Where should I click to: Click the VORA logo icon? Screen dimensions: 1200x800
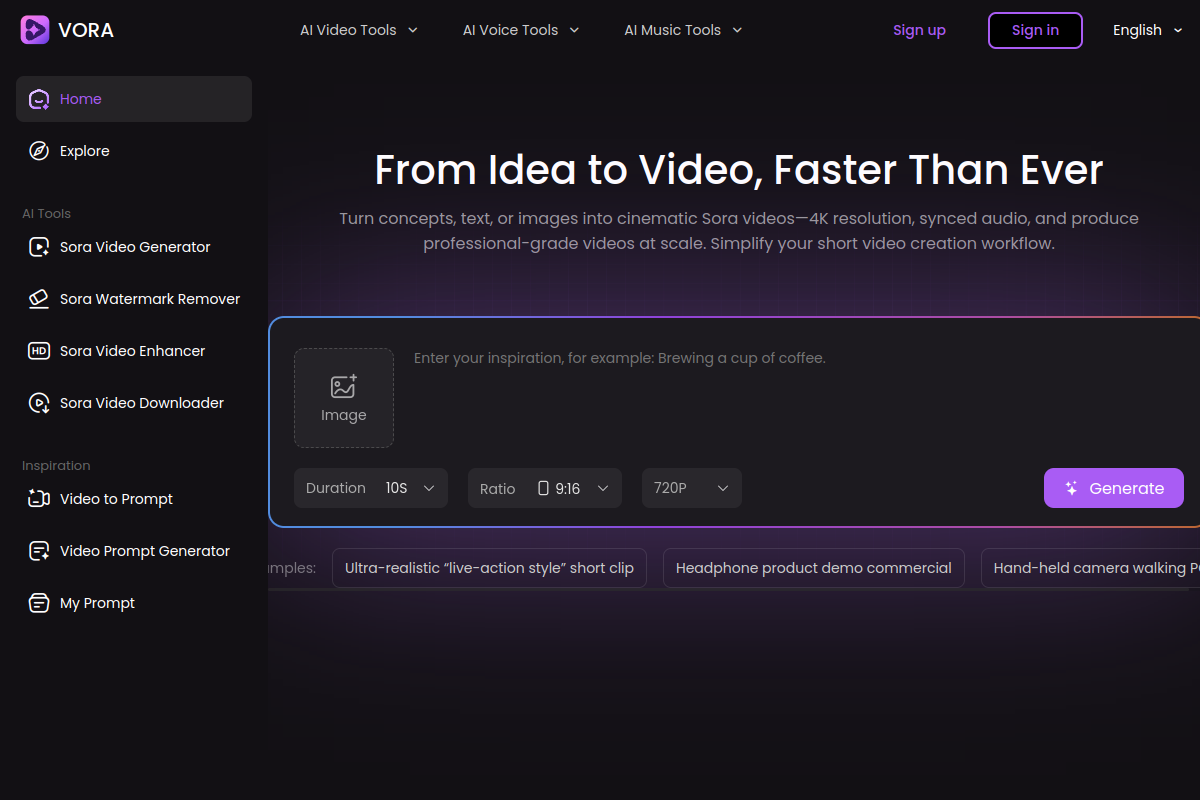(x=35, y=30)
